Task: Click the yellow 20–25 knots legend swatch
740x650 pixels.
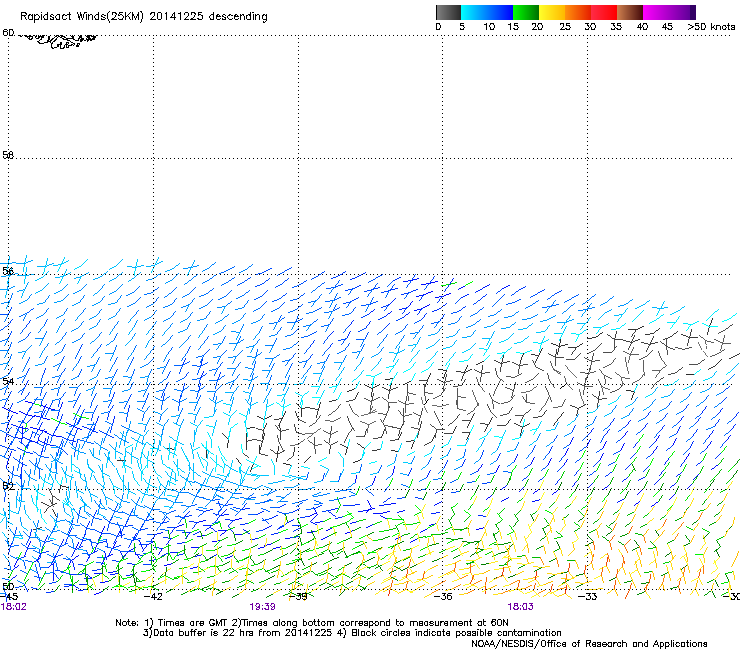Action: pyautogui.click(x=552, y=12)
